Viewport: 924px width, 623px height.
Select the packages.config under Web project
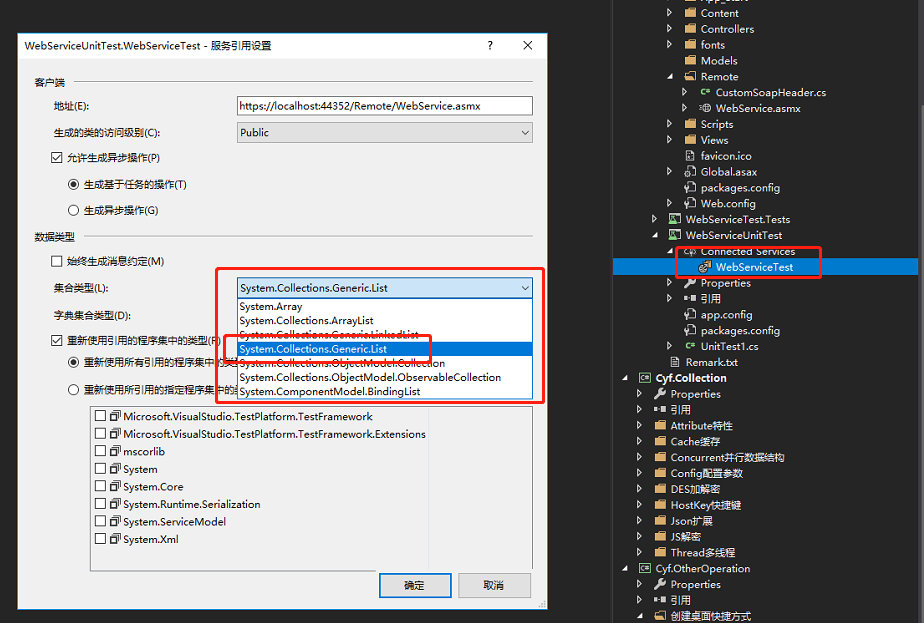(x=740, y=187)
